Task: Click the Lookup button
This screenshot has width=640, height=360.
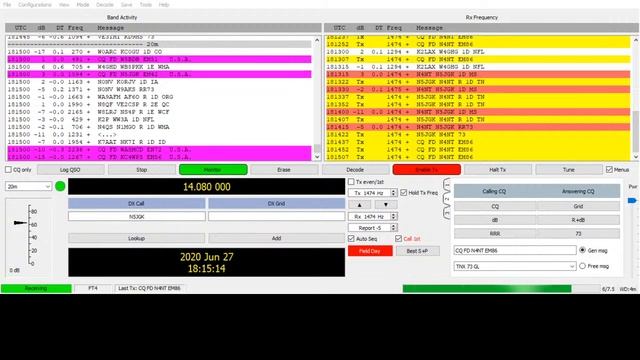Action: click(136, 238)
